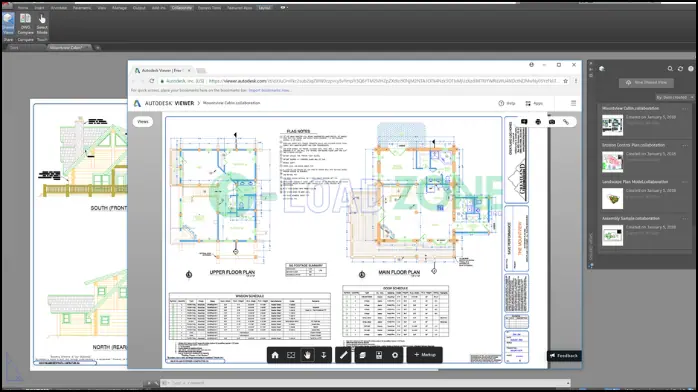Click the comment icon in viewer
The width and height of the screenshot is (698, 392).
(x=524, y=122)
